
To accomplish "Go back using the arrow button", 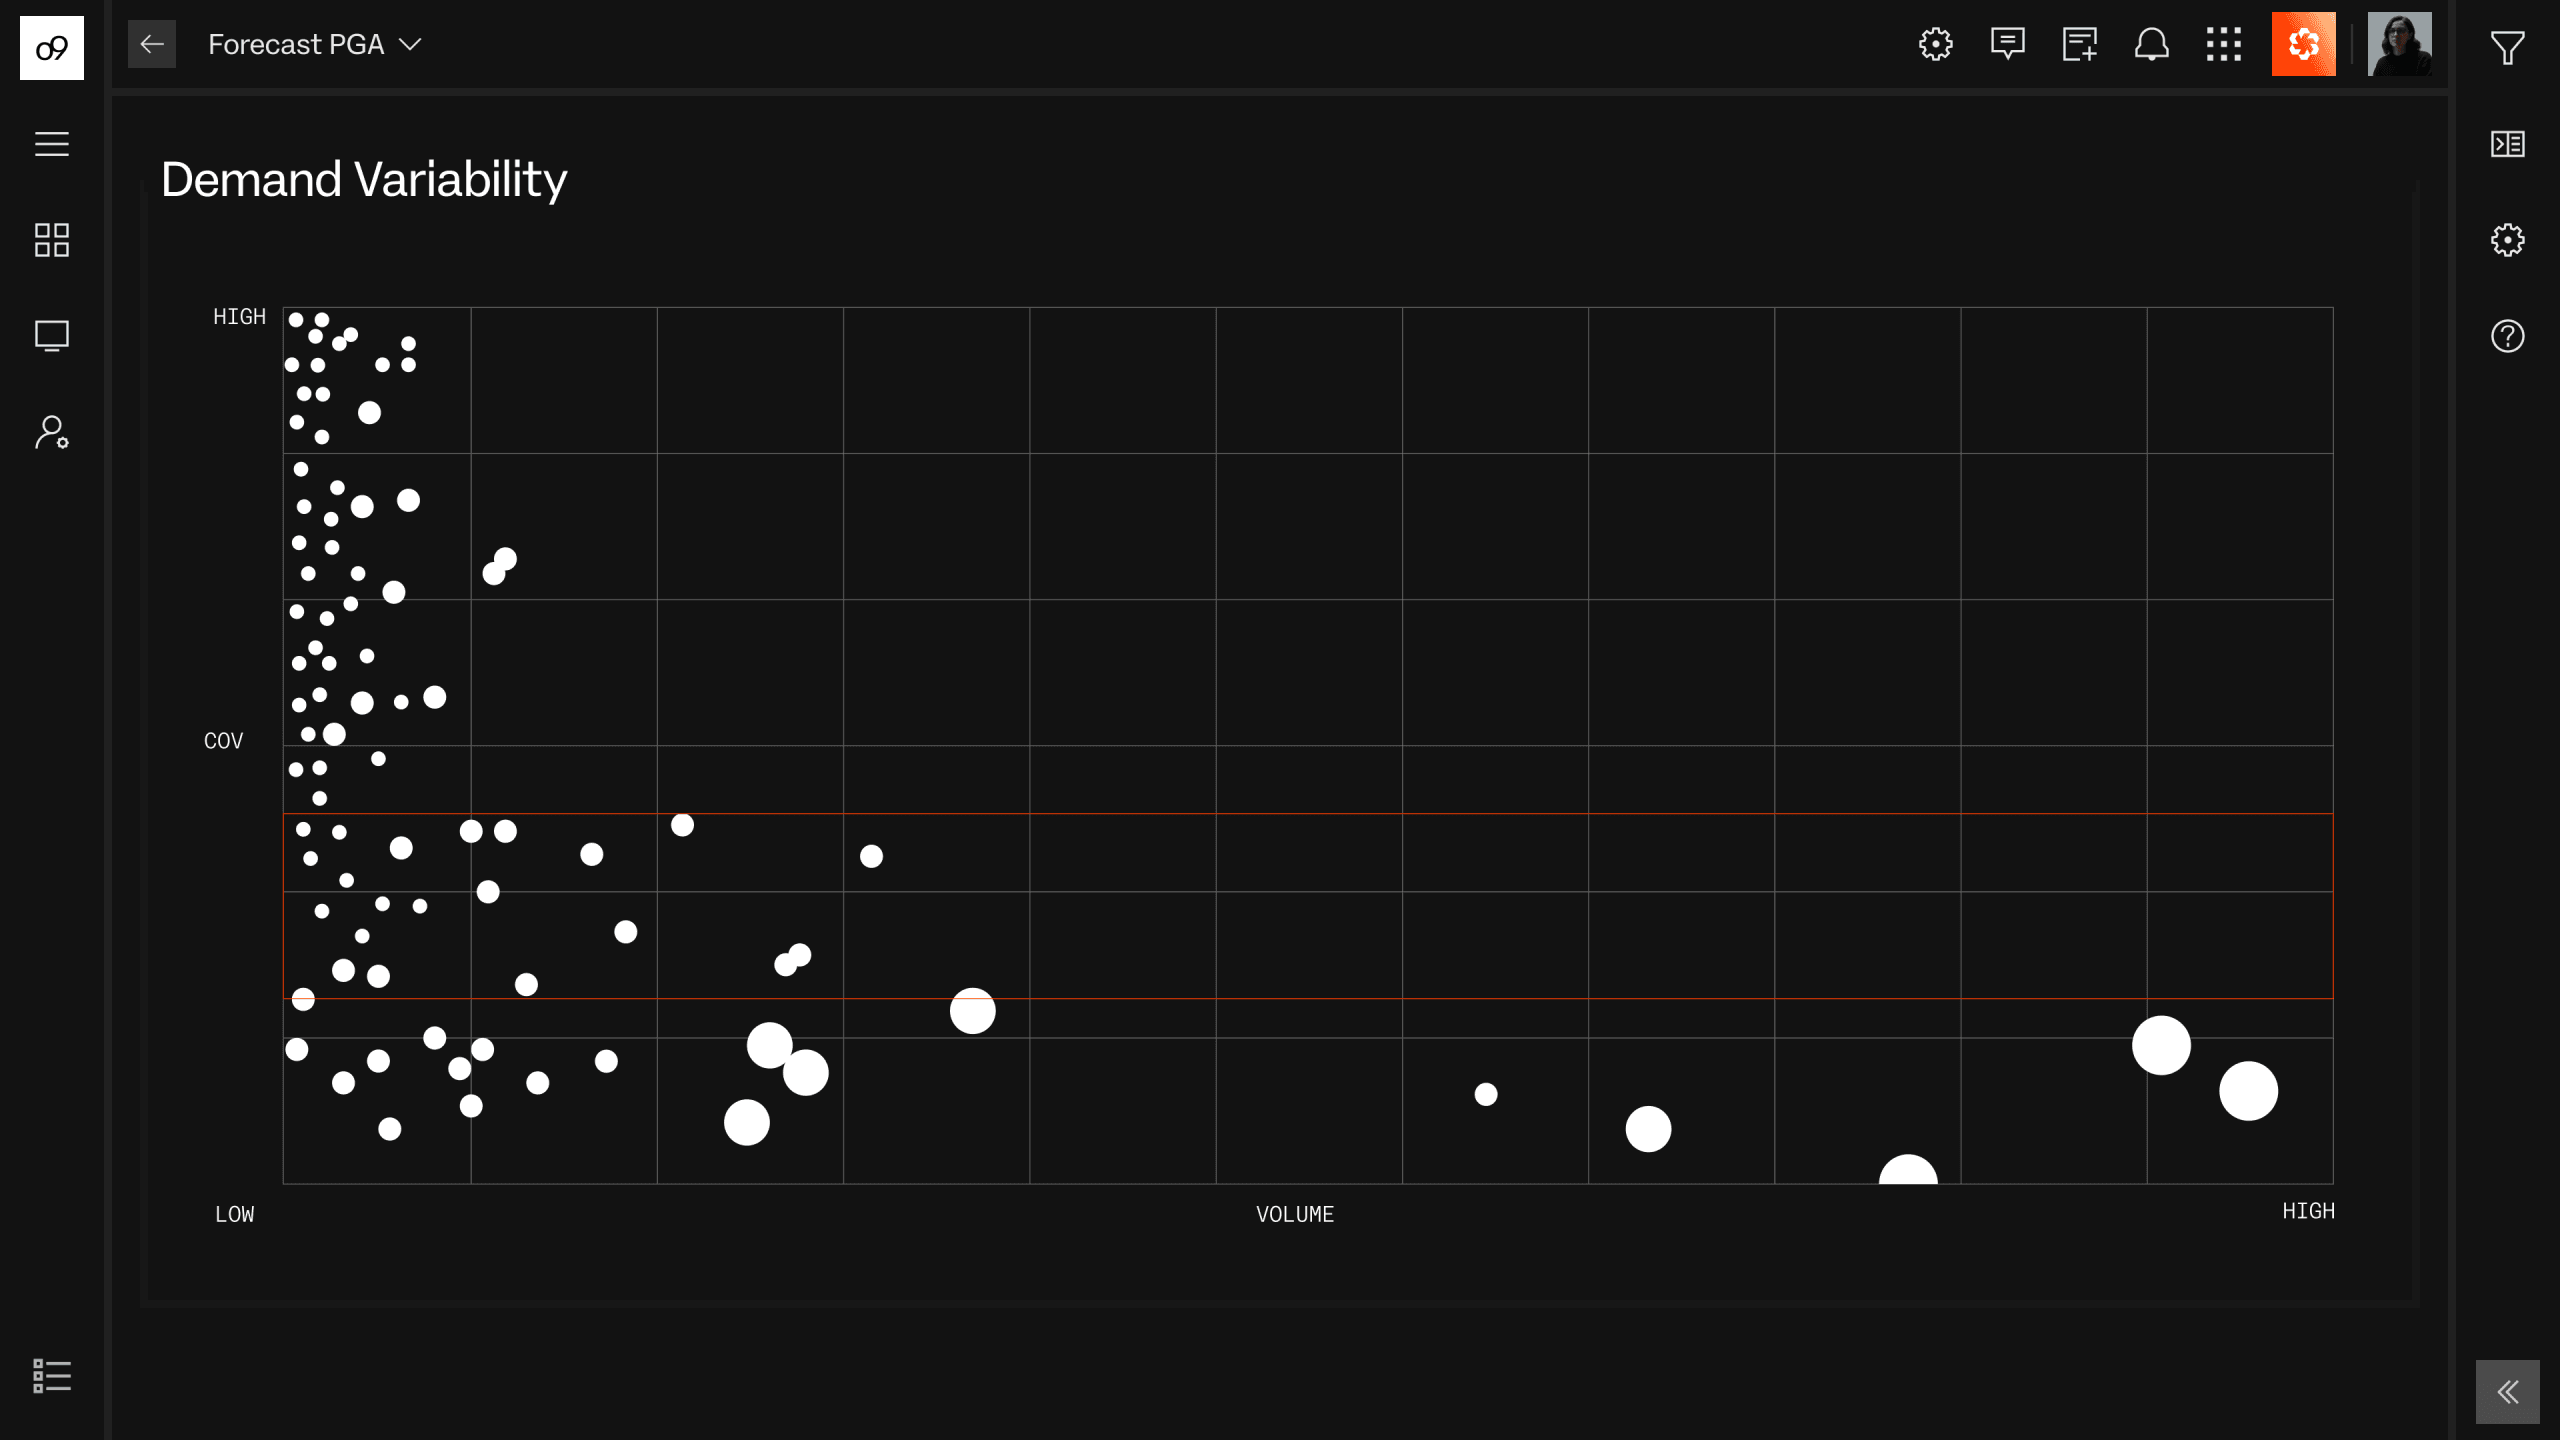I will (152, 44).
